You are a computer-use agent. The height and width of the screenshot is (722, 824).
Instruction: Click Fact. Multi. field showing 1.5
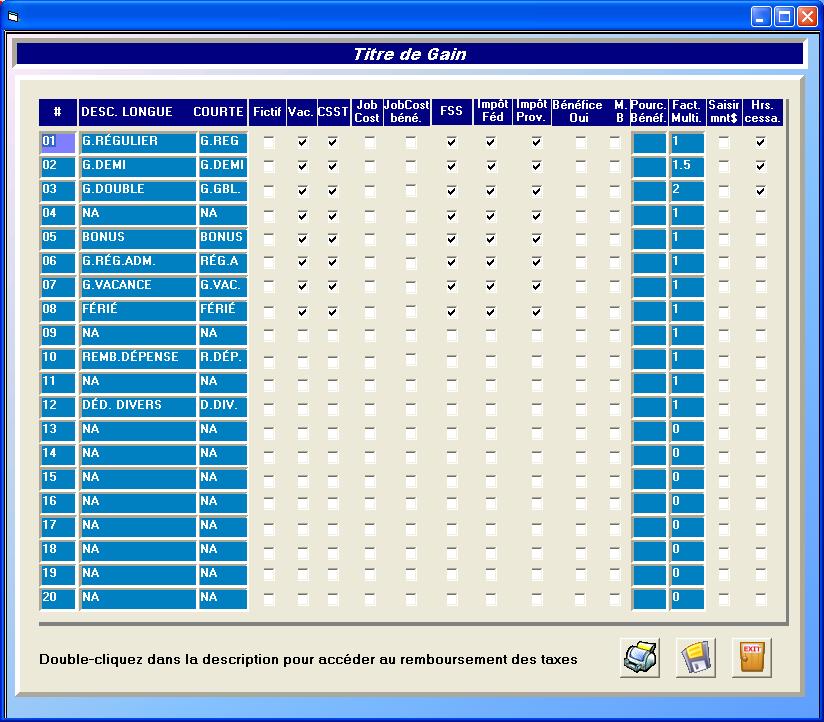pyautogui.click(x=686, y=166)
